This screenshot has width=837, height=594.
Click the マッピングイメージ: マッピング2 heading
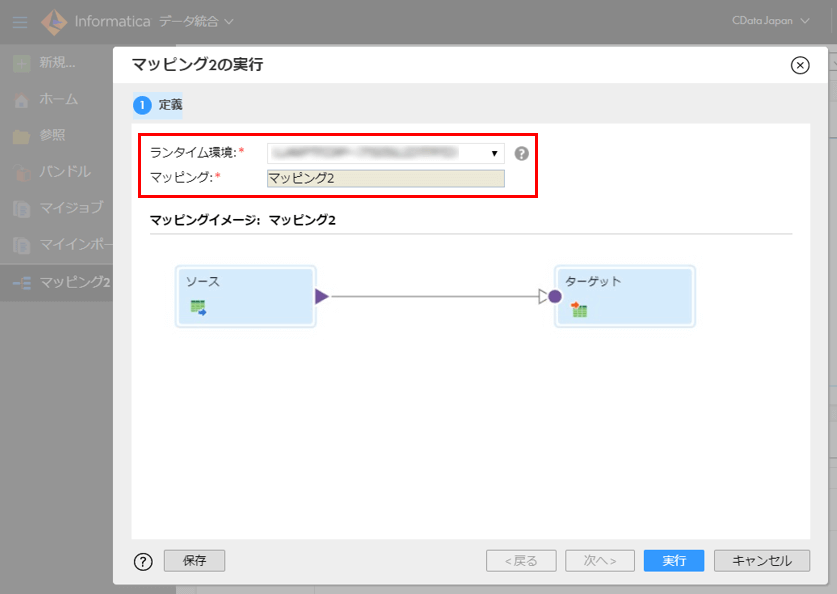[x=243, y=220]
